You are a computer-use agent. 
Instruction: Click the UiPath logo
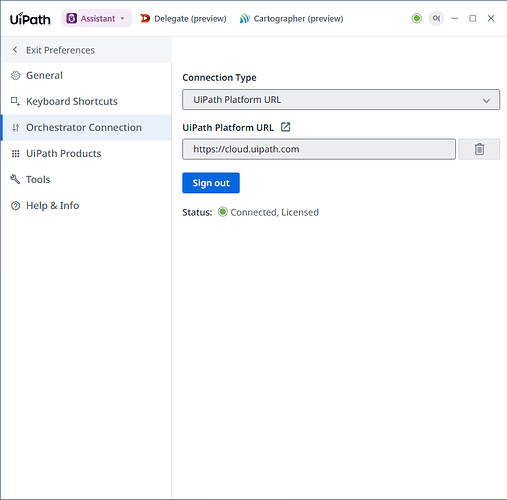30,19
